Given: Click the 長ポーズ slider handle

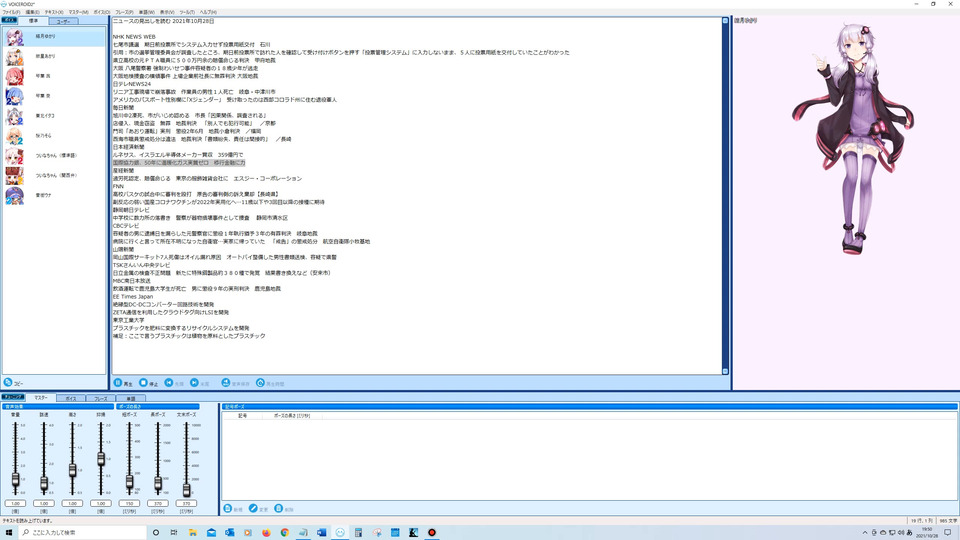Looking at the screenshot, I should pos(158,484).
